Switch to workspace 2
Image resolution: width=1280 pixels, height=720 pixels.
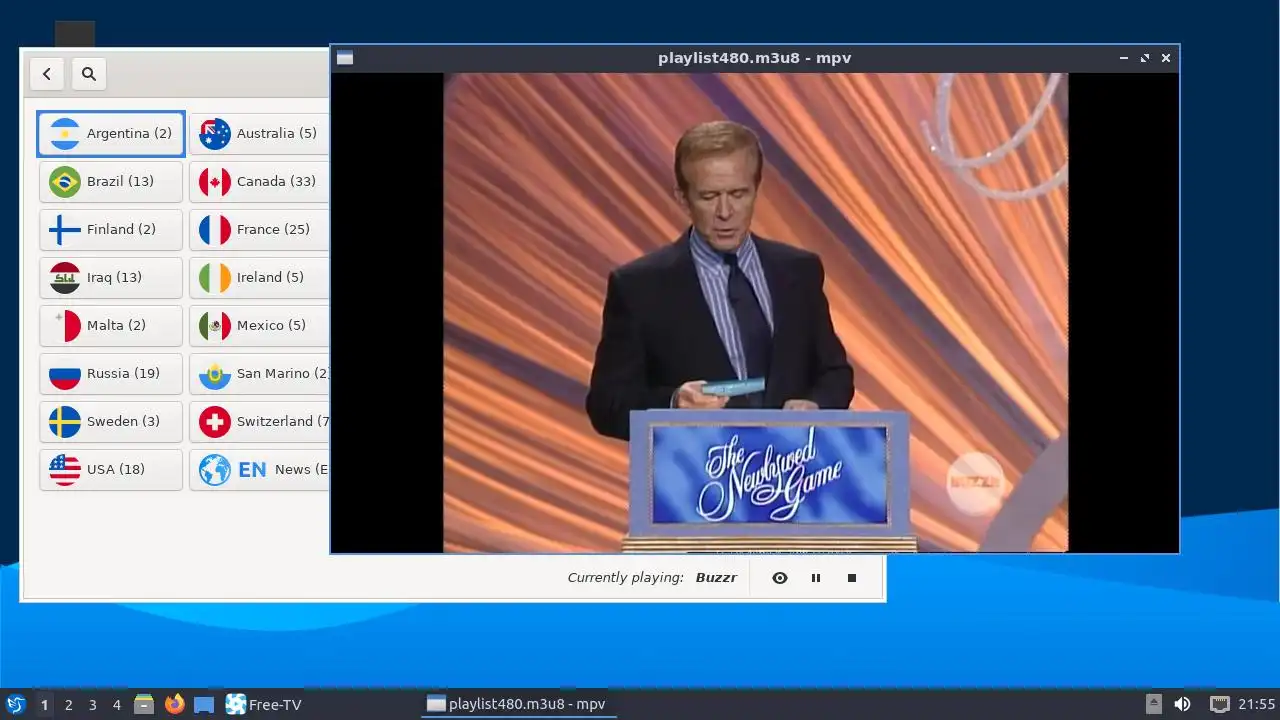[68, 704]
